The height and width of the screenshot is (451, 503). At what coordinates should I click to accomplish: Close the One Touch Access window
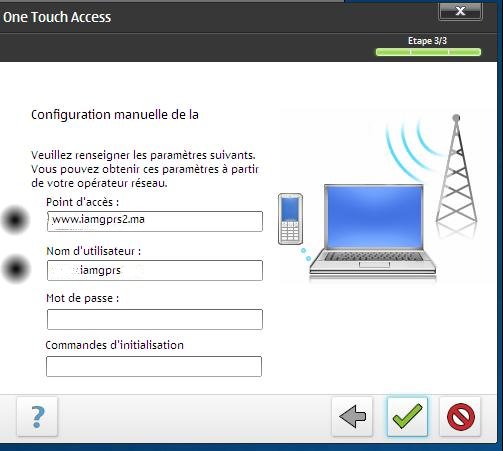(460, 11)
